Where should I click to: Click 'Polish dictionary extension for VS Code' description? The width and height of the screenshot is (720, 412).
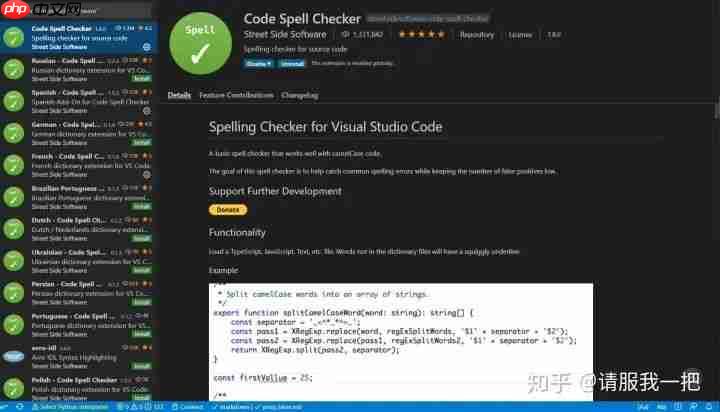(x=90, y=389)
